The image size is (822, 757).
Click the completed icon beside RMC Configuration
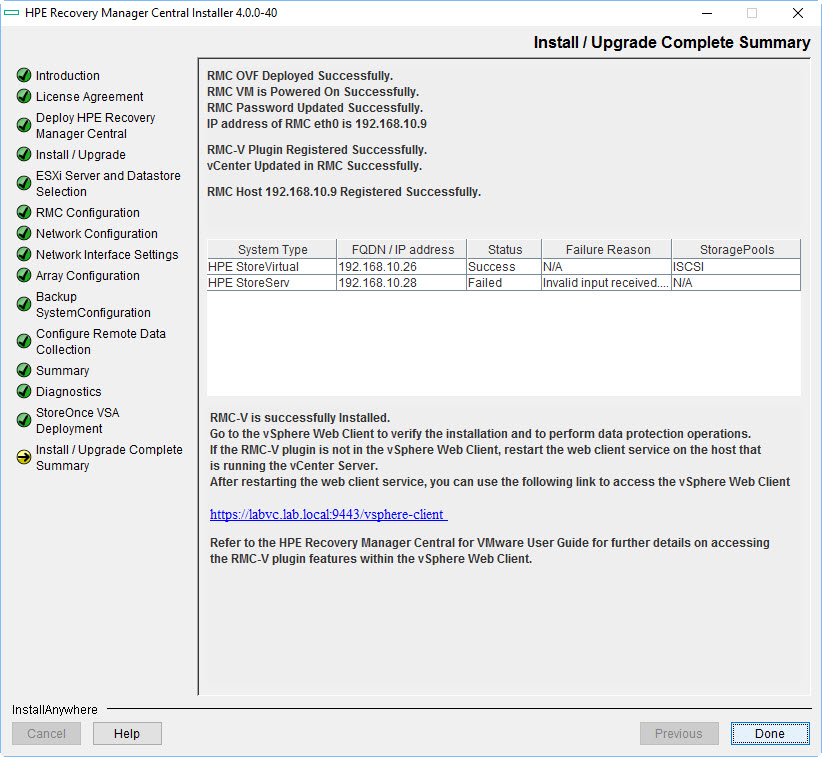pyautogui.click(x=24, y=212)
